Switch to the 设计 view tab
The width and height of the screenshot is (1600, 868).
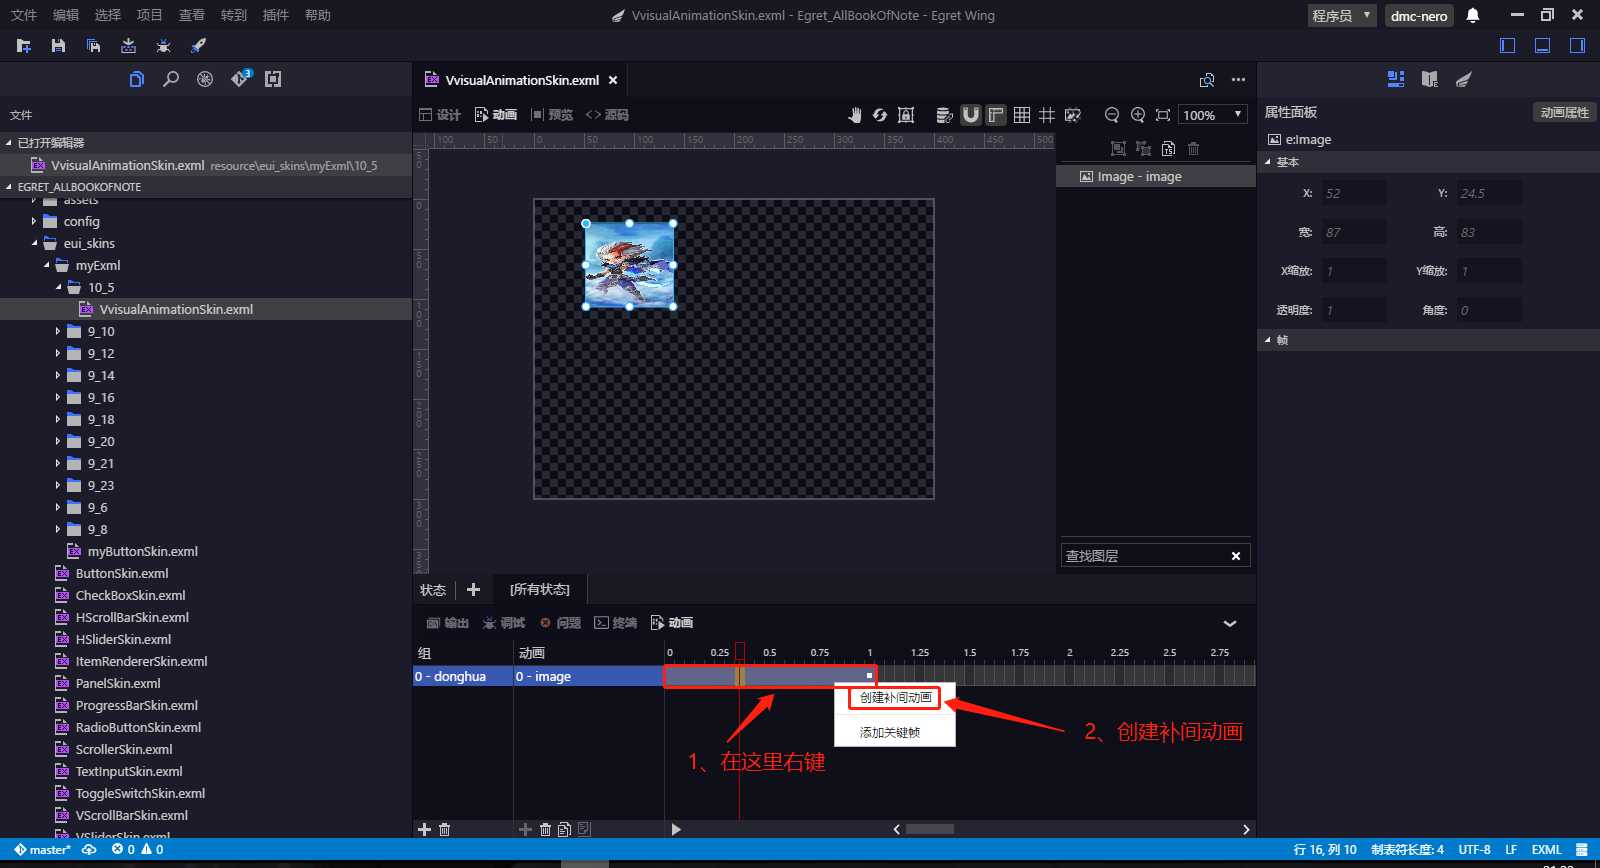pos(440,115)
